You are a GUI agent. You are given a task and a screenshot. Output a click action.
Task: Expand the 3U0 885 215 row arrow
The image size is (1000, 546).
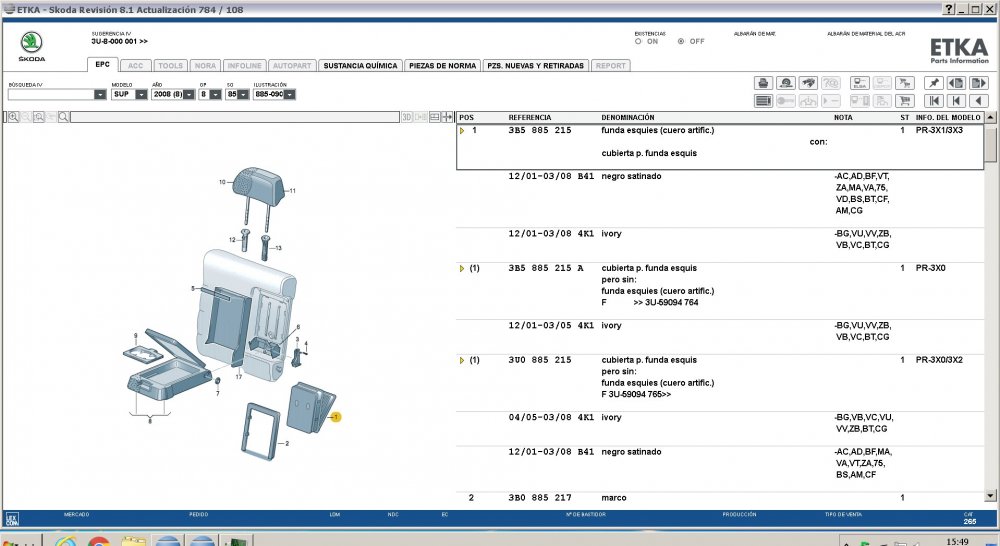(462, 360)
